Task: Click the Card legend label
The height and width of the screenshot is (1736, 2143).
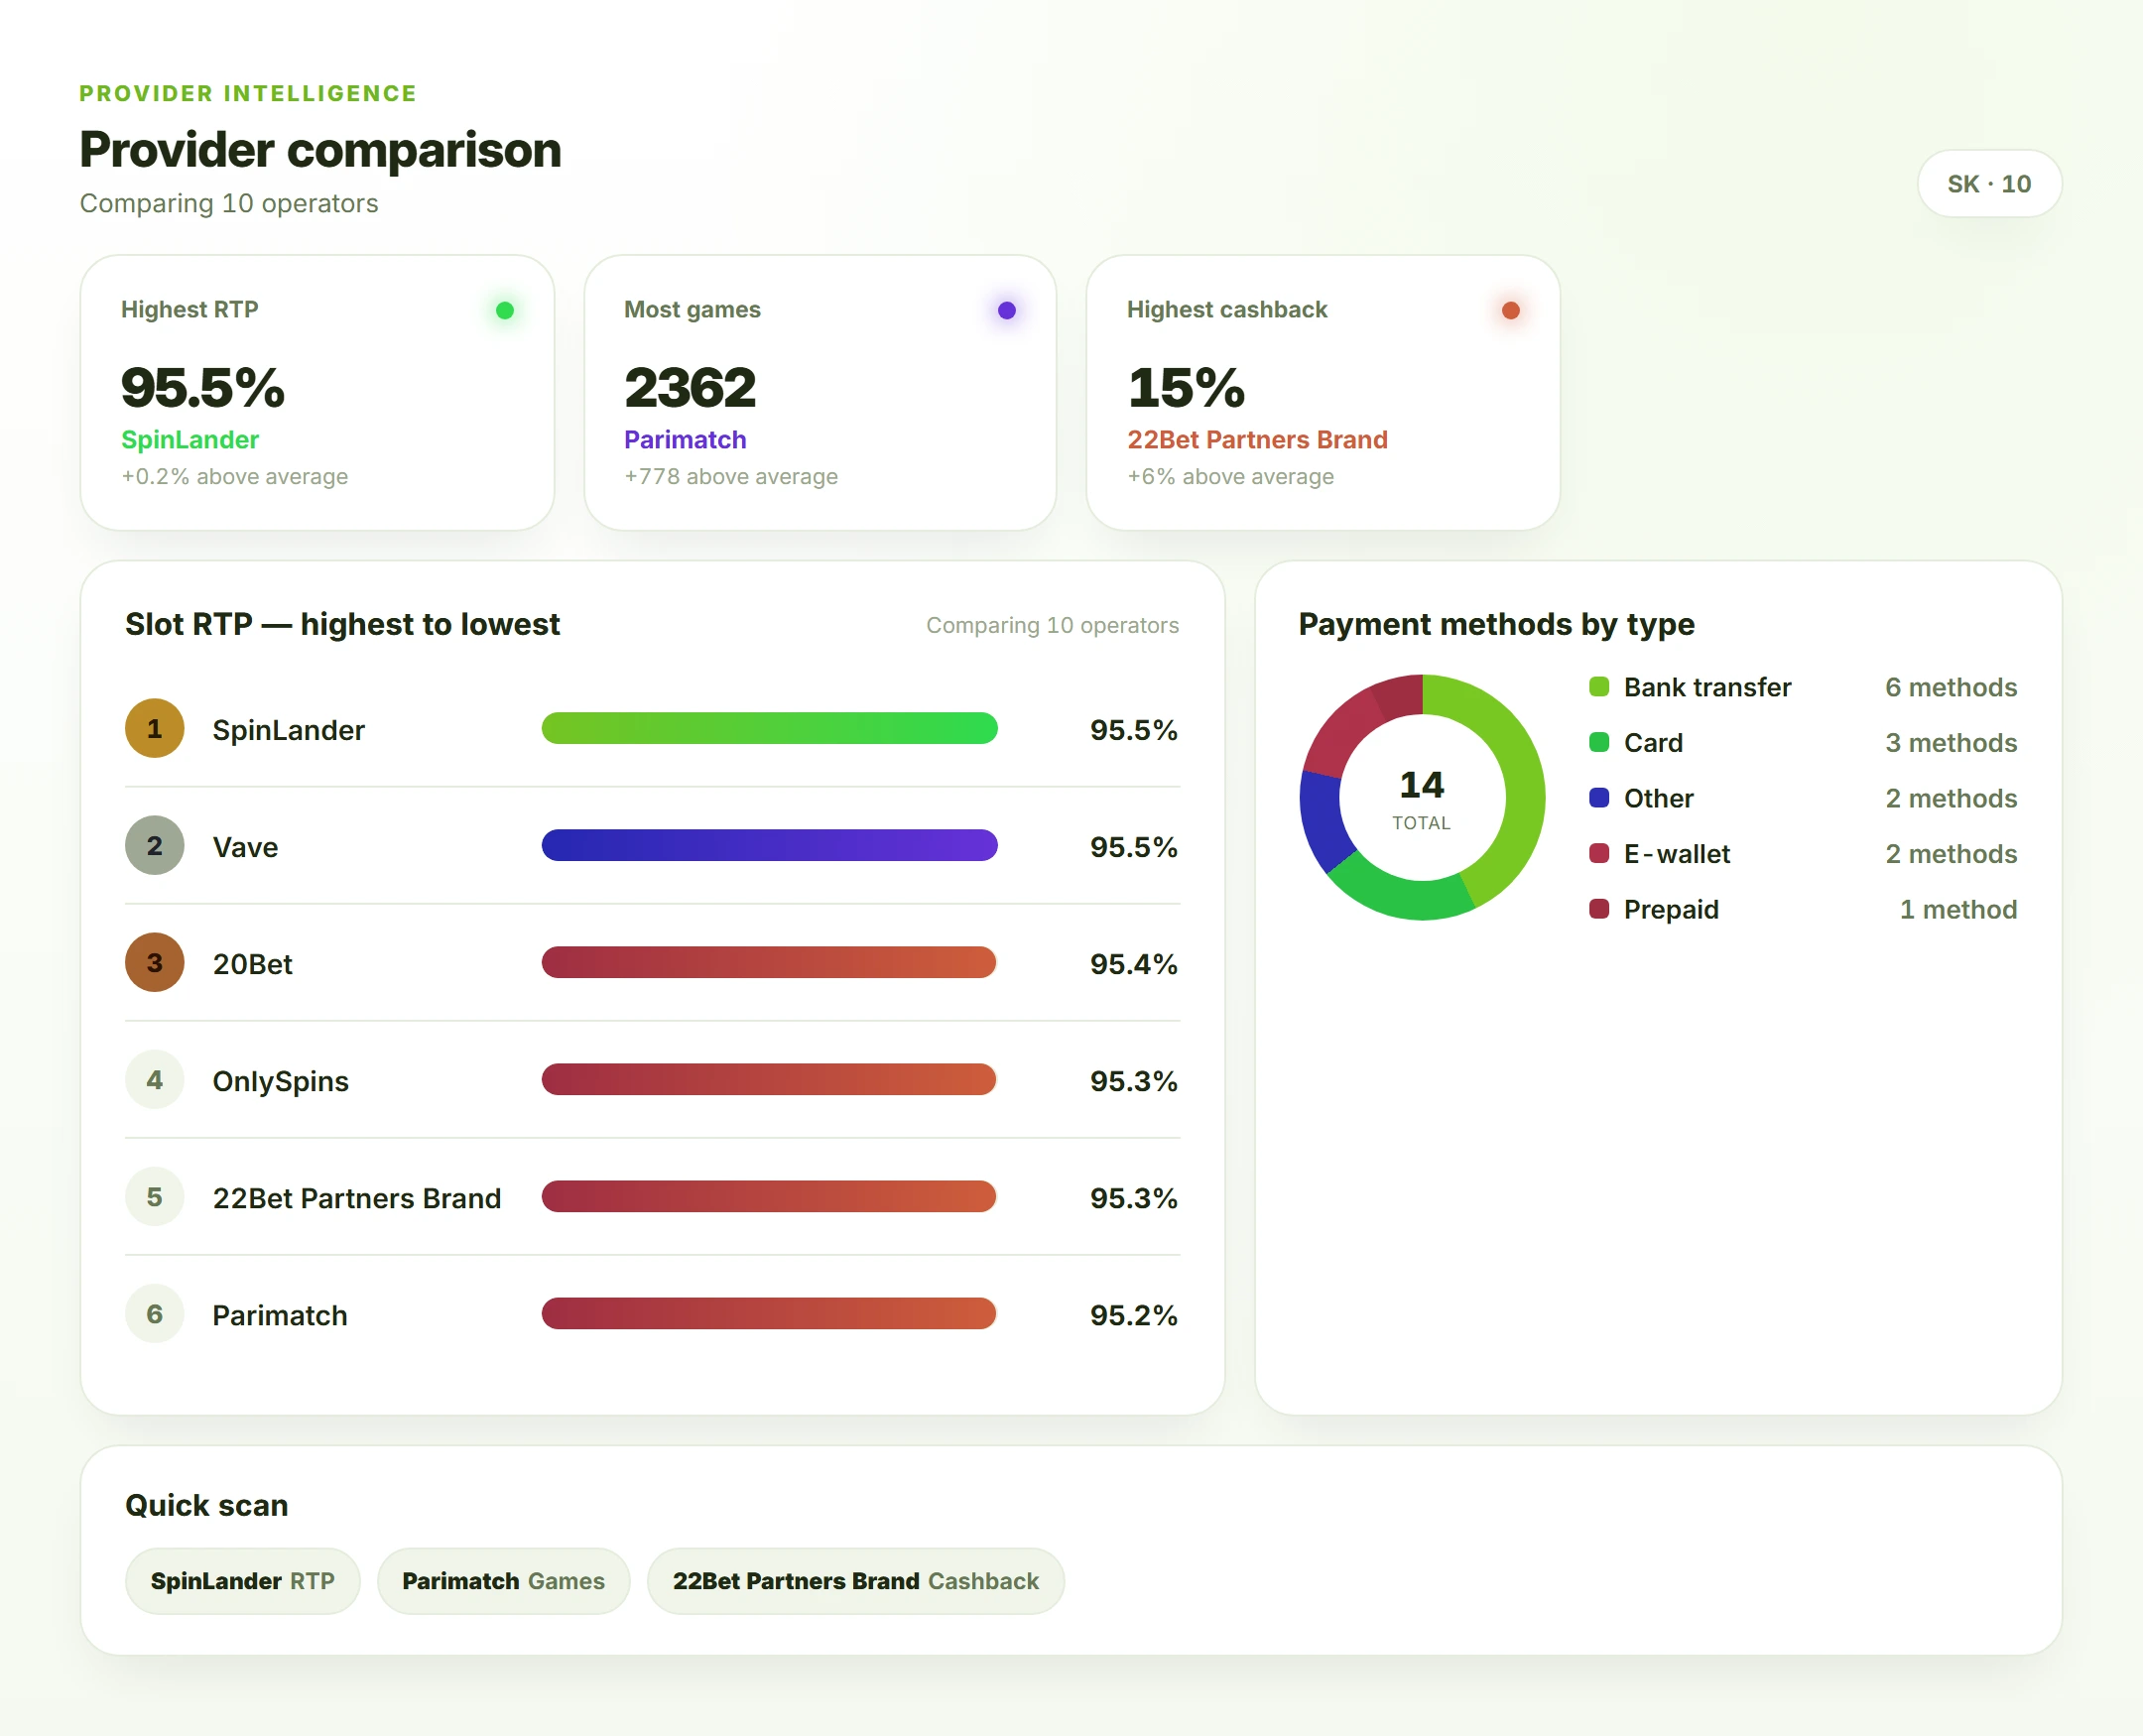Action: (1653, 743)
